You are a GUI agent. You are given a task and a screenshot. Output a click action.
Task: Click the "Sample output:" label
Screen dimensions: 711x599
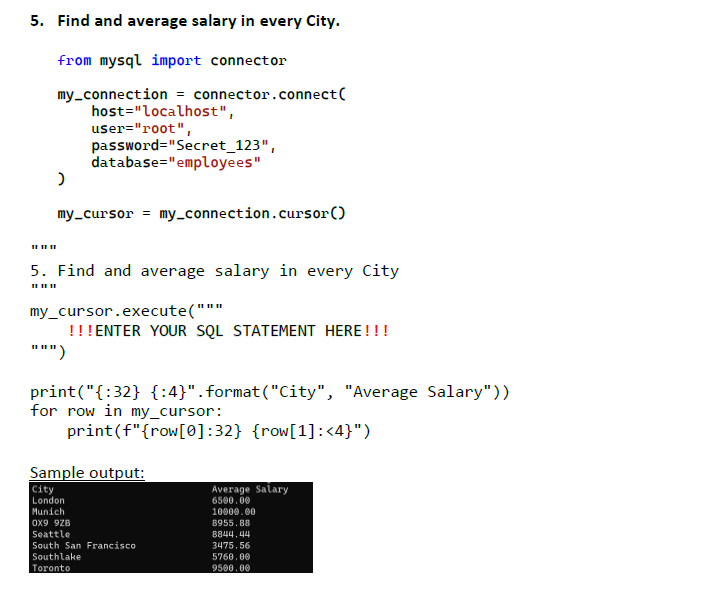tap(87, 472)
